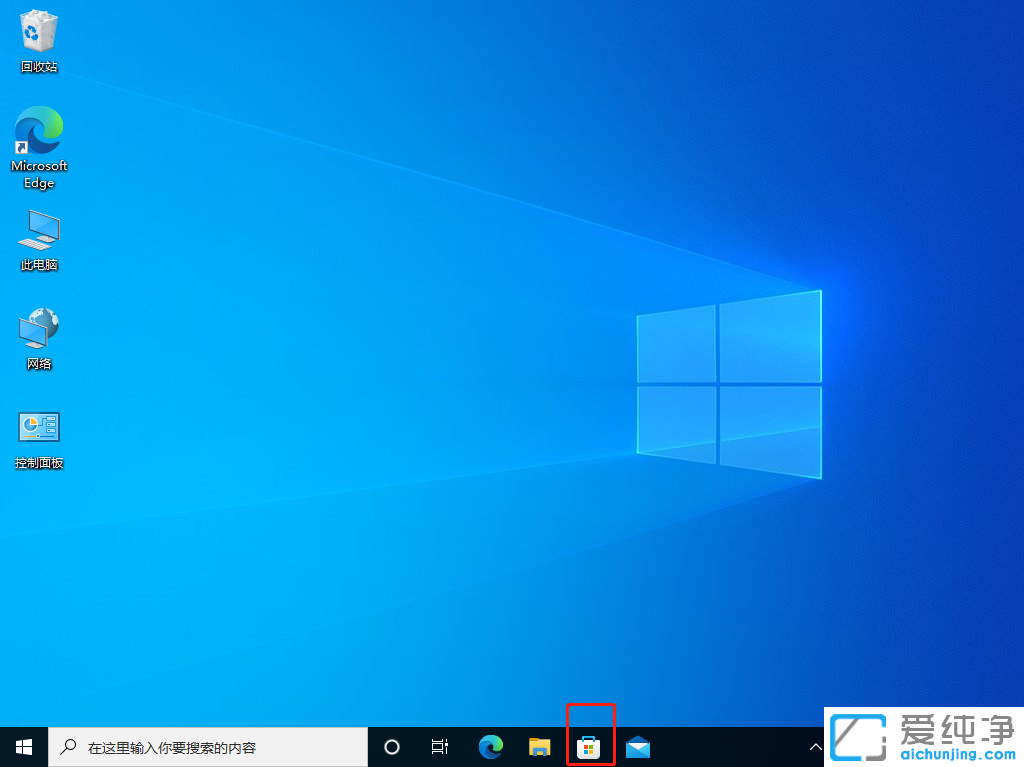Open the 网络 desktop icon
This screenshot has width=1024, height=767.
tap(38, 330)
